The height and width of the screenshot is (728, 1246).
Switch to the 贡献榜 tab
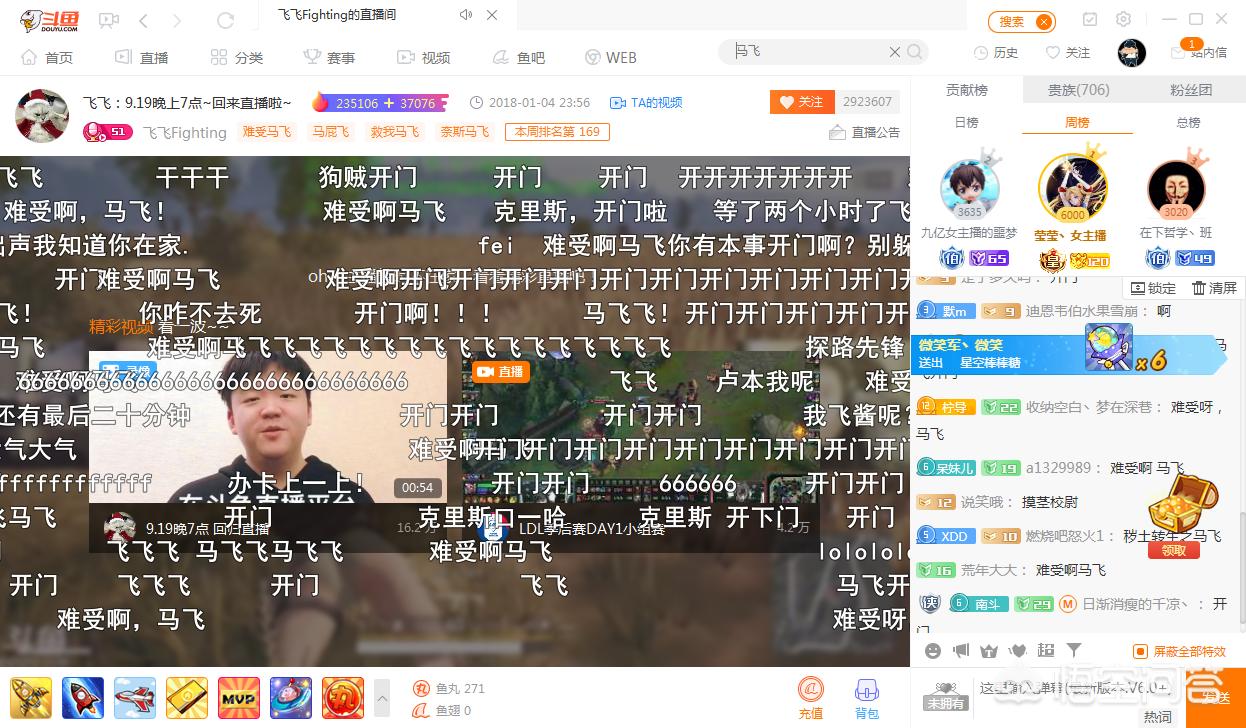tap(967, 90)
